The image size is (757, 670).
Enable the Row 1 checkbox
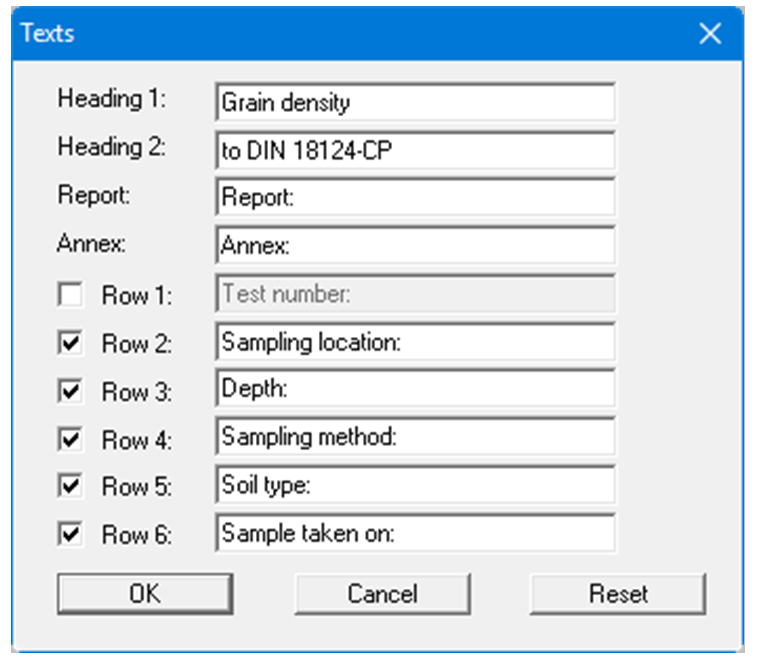click(x=70, y=295)
